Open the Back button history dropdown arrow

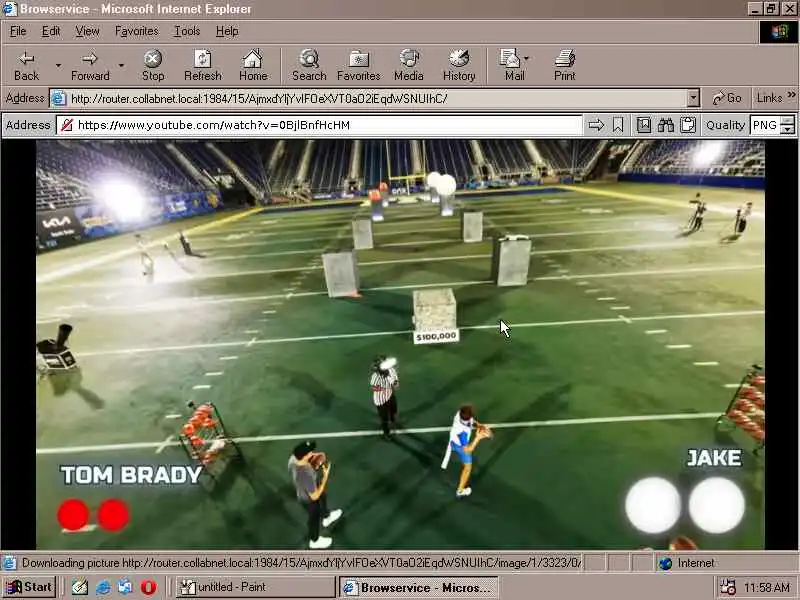click(58, 66)
